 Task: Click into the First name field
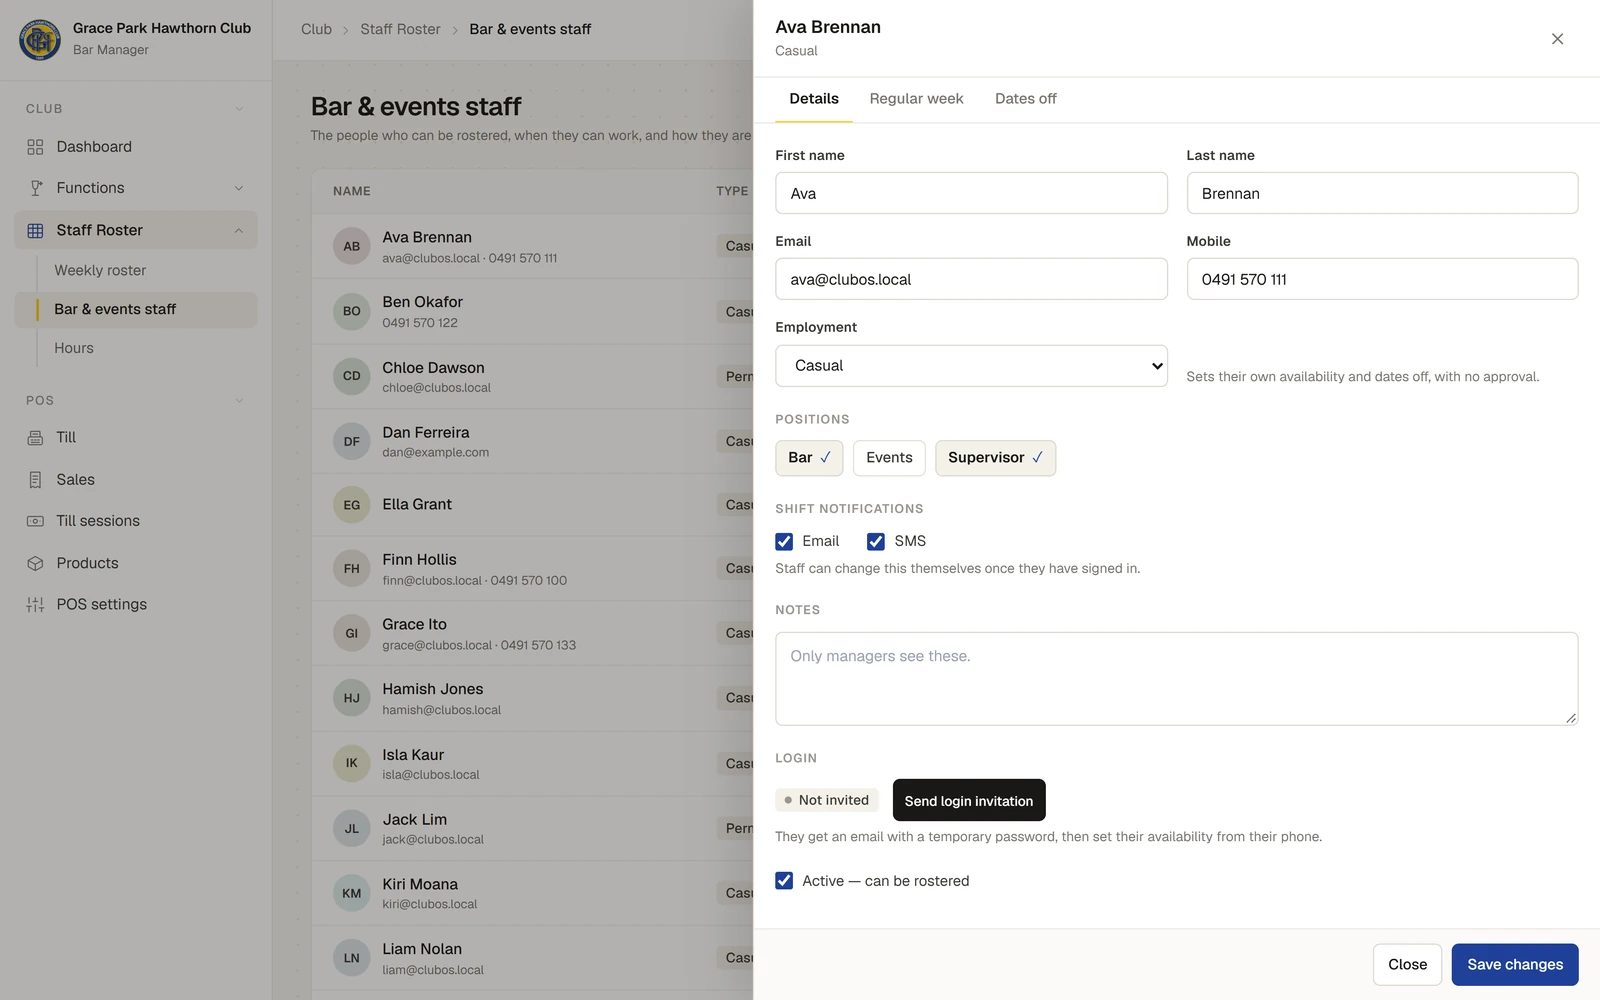[x=971, y=193]
